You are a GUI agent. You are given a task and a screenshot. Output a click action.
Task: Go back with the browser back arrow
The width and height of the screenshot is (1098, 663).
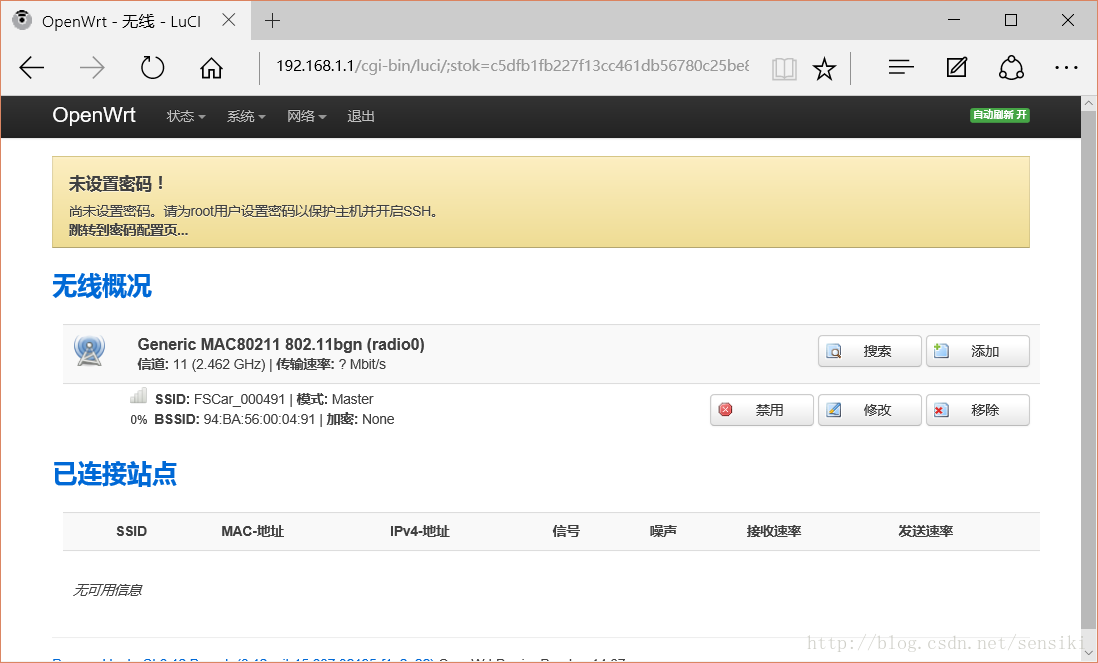pyautogui.click(x=32, y=68)
